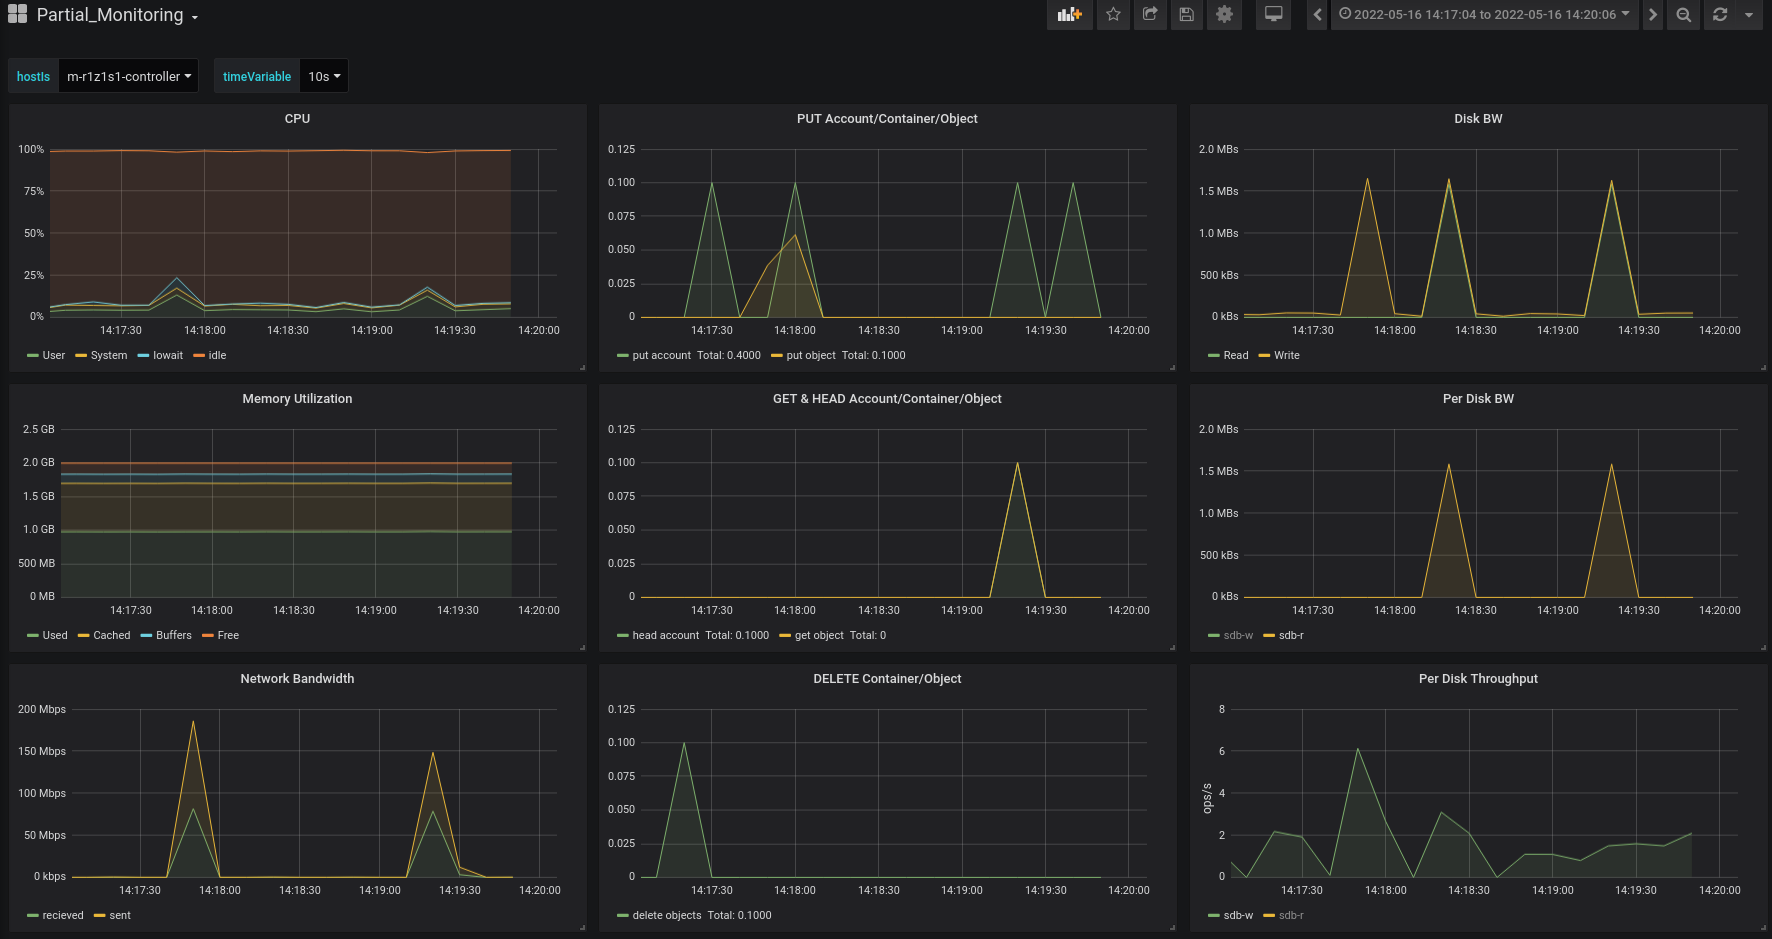
Task: Open the time range picker
Action: pyautogui.click(x=1484, y=15)
